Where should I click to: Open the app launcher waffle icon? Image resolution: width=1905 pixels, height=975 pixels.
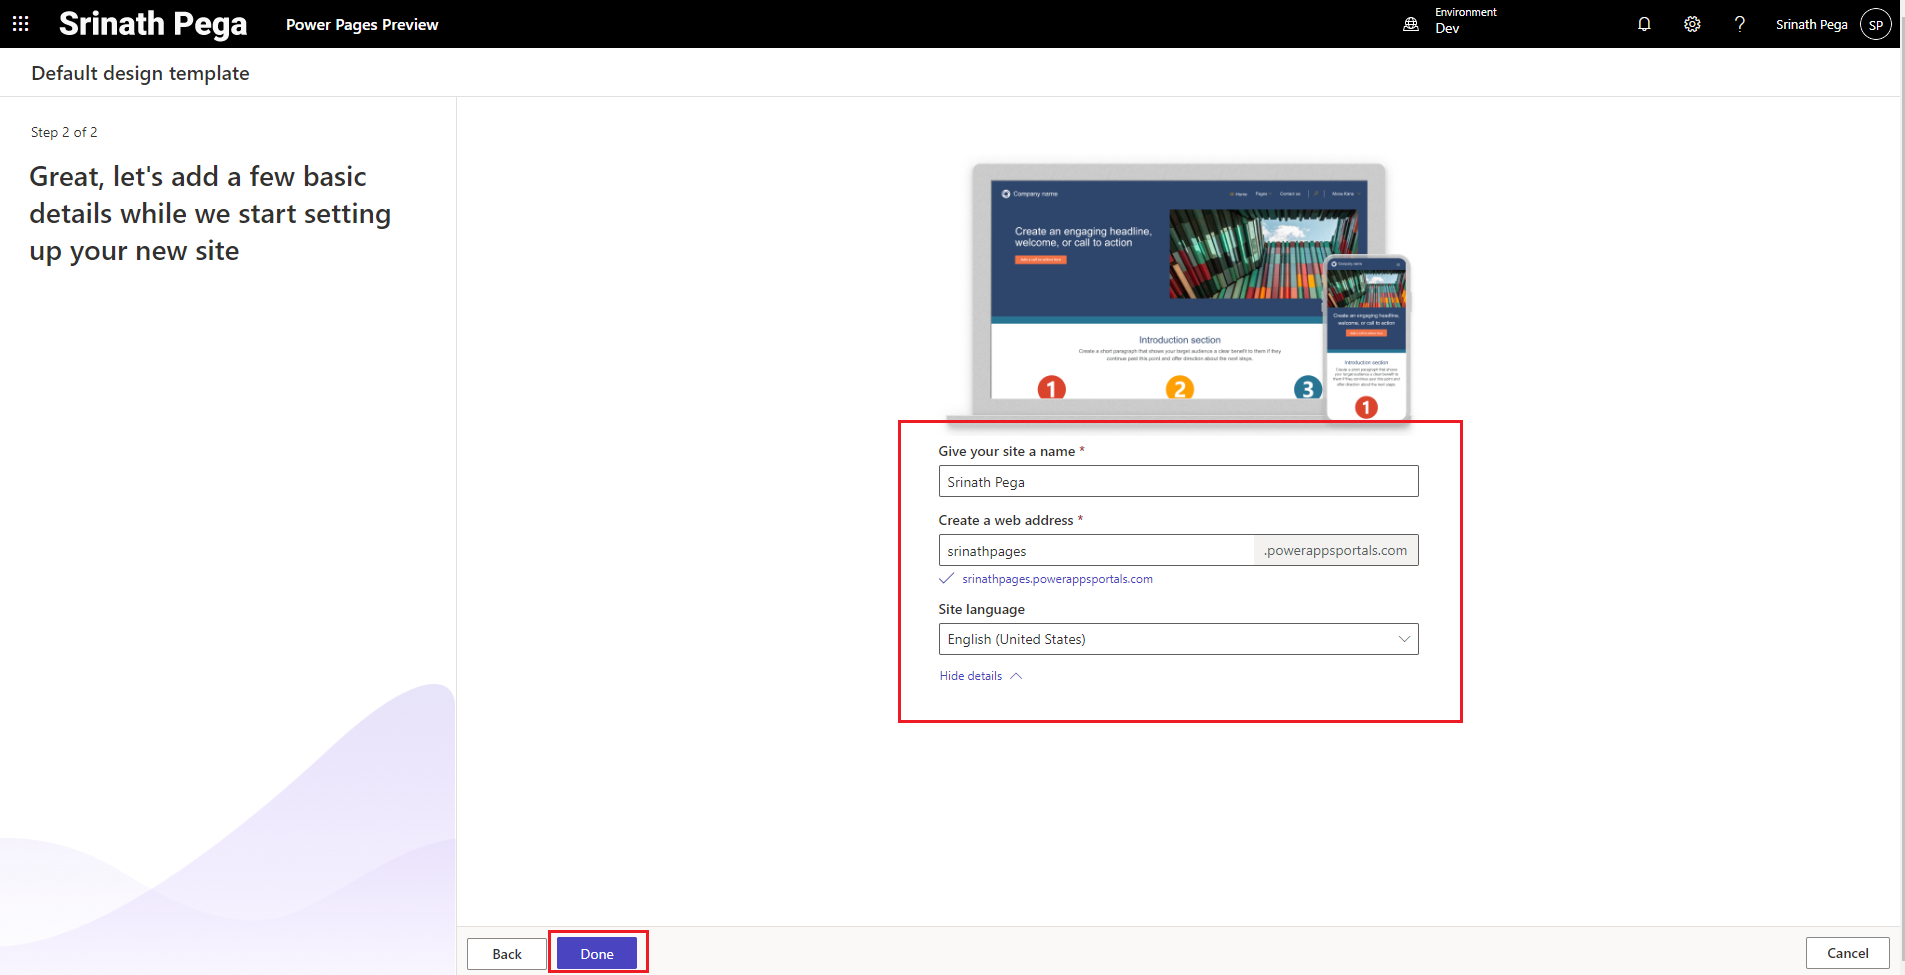pyautogui.click(x=20, y=24)
